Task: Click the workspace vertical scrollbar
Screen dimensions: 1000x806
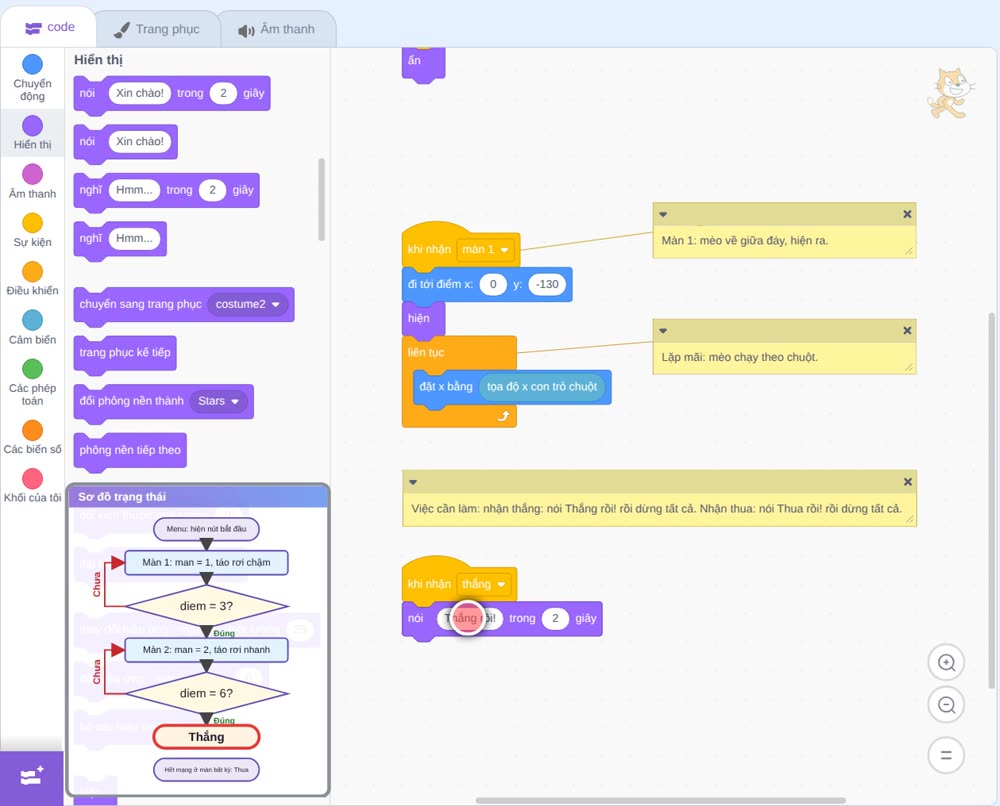Action: click(x=991, y=501)
